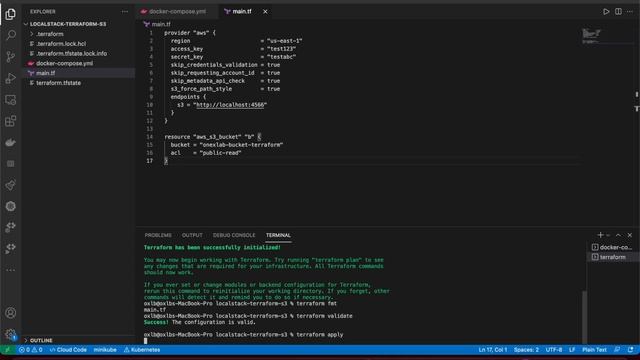Open Run and Debug view
640x360 pixels.
[x=11, y=78]
